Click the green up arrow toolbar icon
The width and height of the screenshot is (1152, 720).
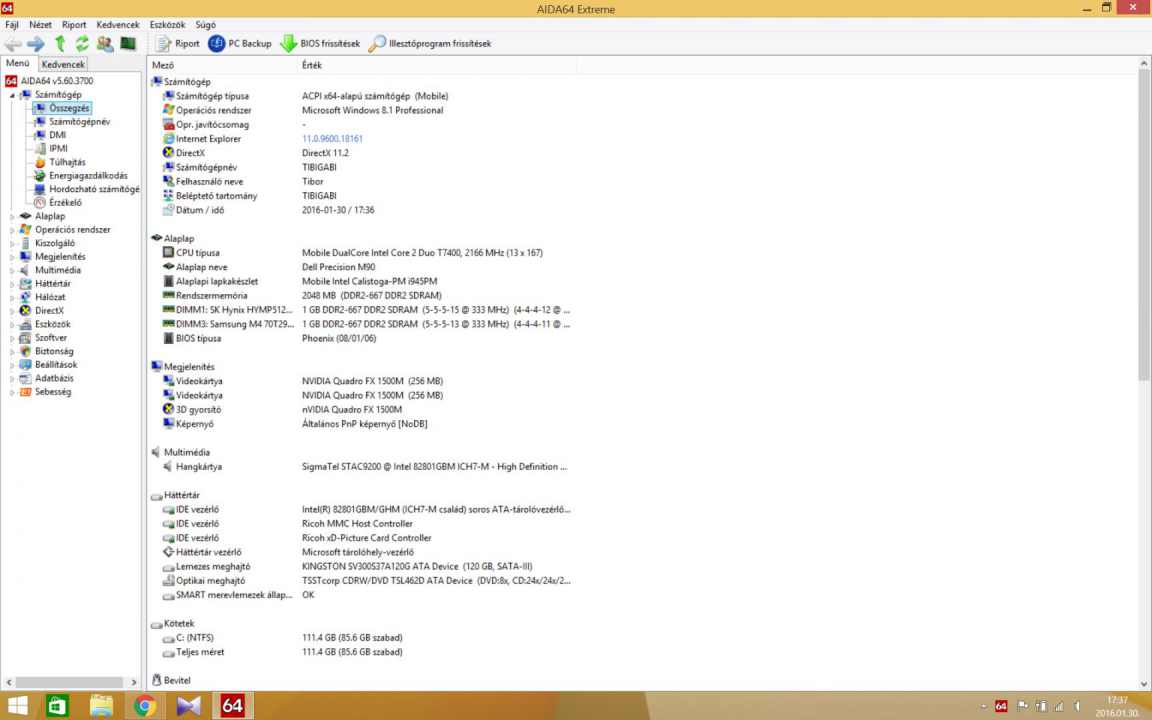click(x=60, y=43)
